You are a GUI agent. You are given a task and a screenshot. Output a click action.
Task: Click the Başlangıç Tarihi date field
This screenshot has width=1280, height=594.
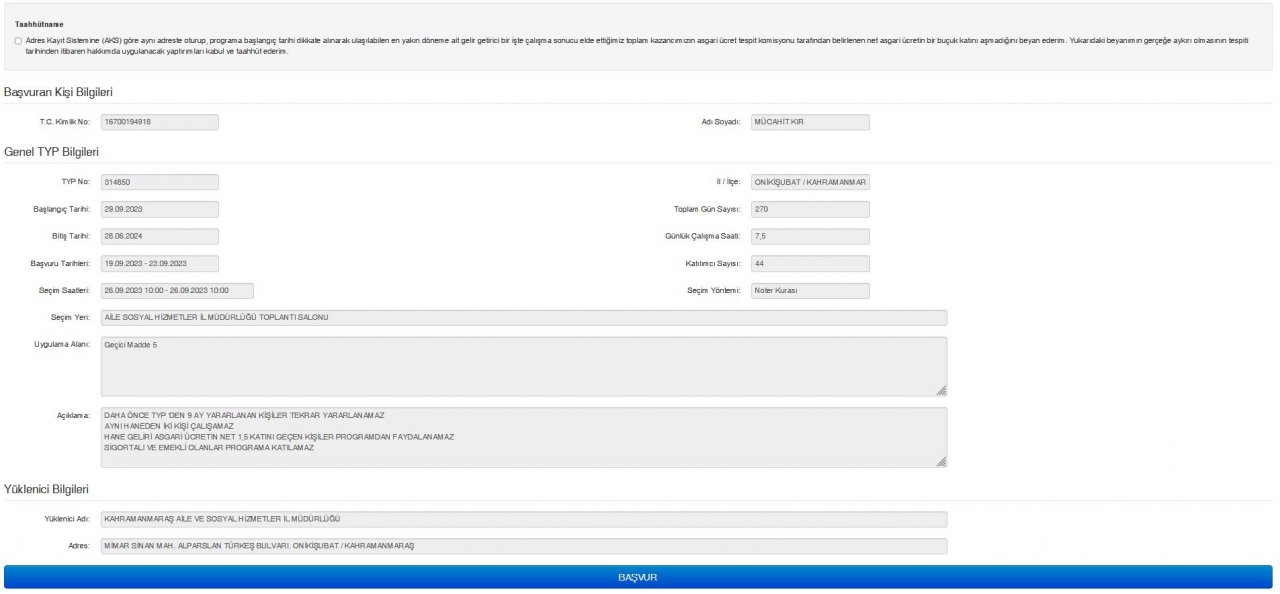click(159, 209)
